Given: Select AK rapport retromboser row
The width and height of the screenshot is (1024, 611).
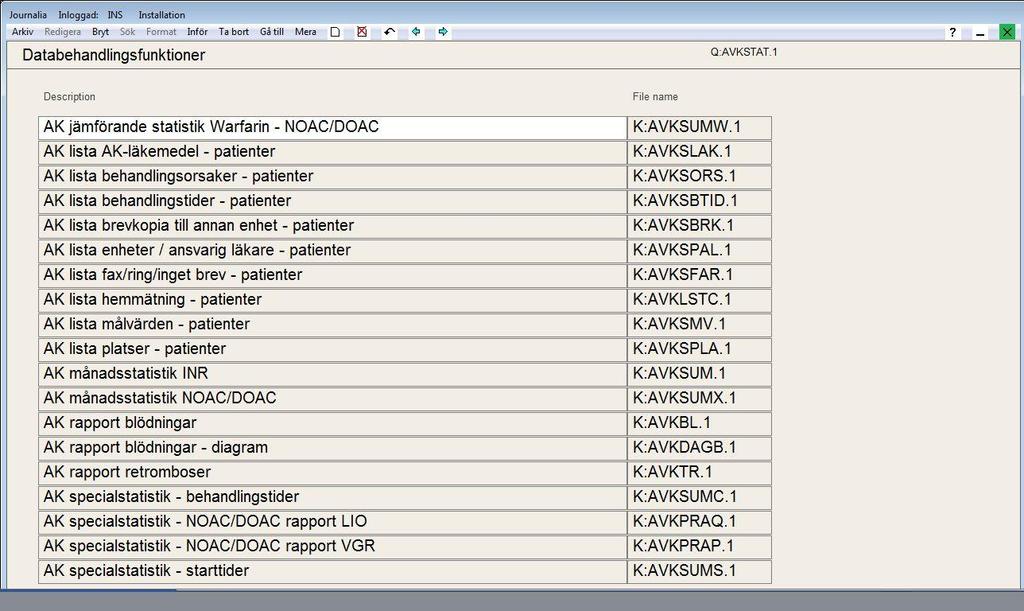Looking at the screenshot, I should 332,473.
